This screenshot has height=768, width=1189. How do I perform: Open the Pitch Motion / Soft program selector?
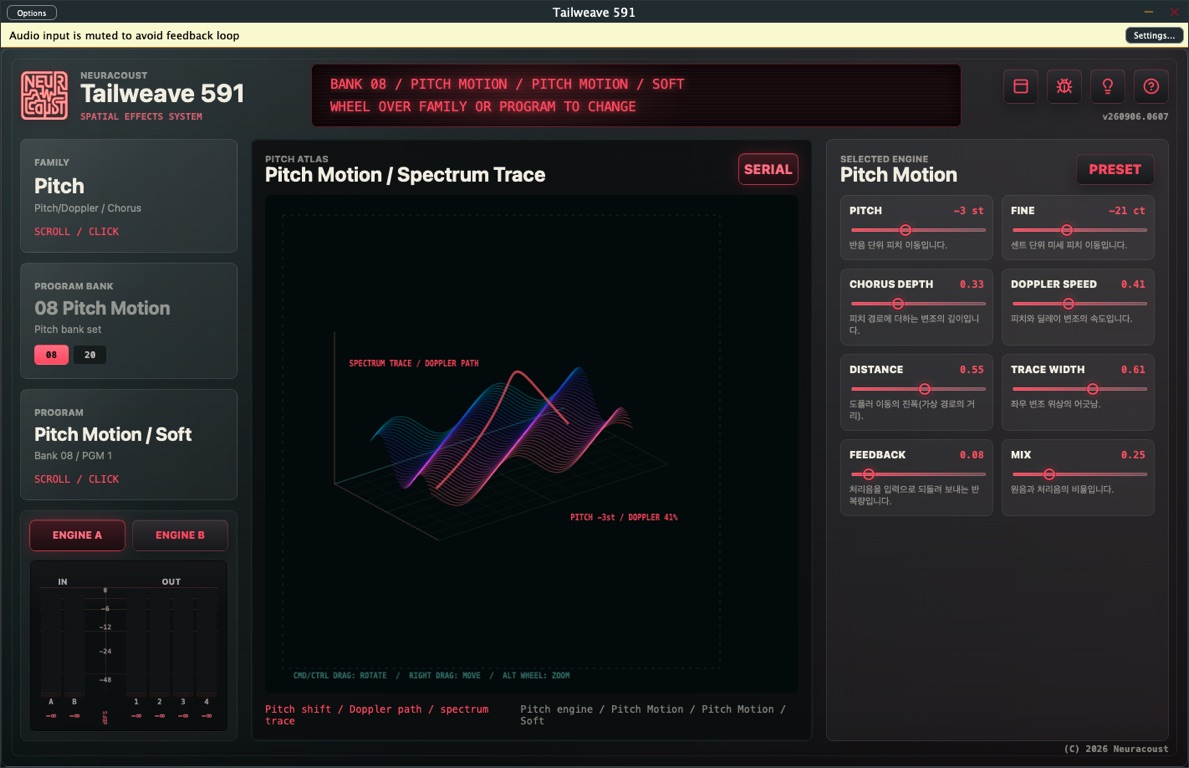click(129, 444)
